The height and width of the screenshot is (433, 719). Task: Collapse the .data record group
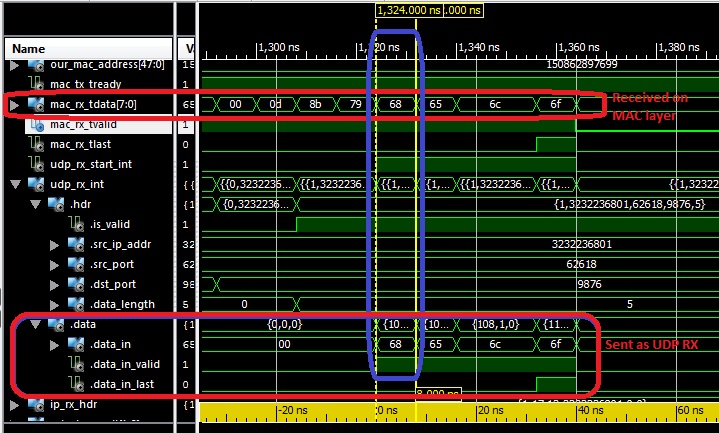[34, 324]
